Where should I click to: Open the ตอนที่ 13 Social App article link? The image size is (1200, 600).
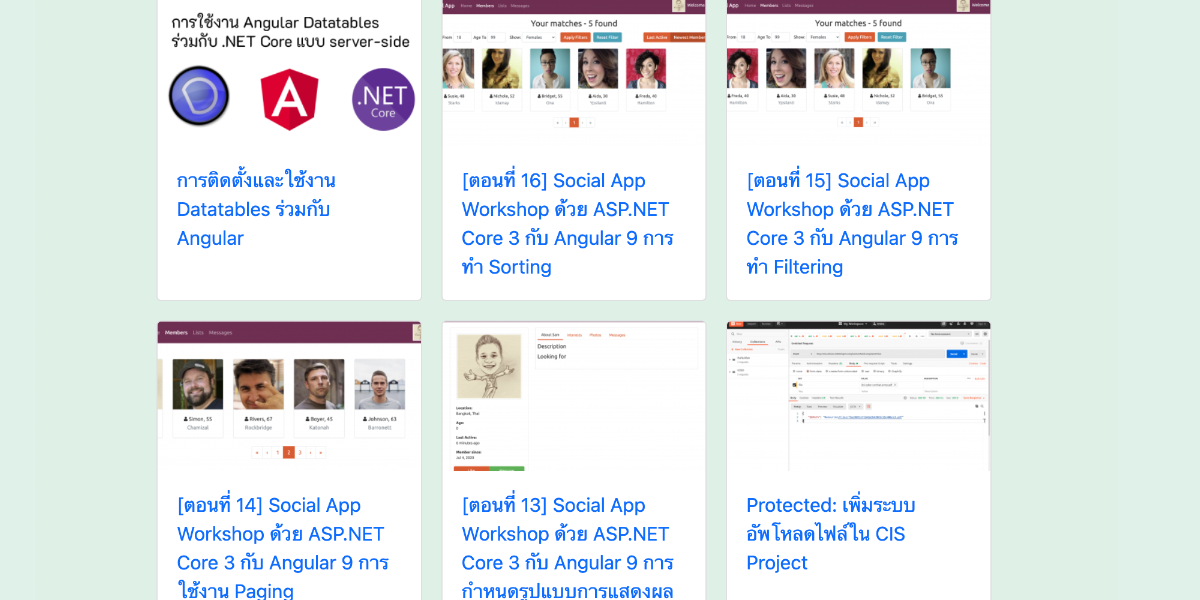567,548
